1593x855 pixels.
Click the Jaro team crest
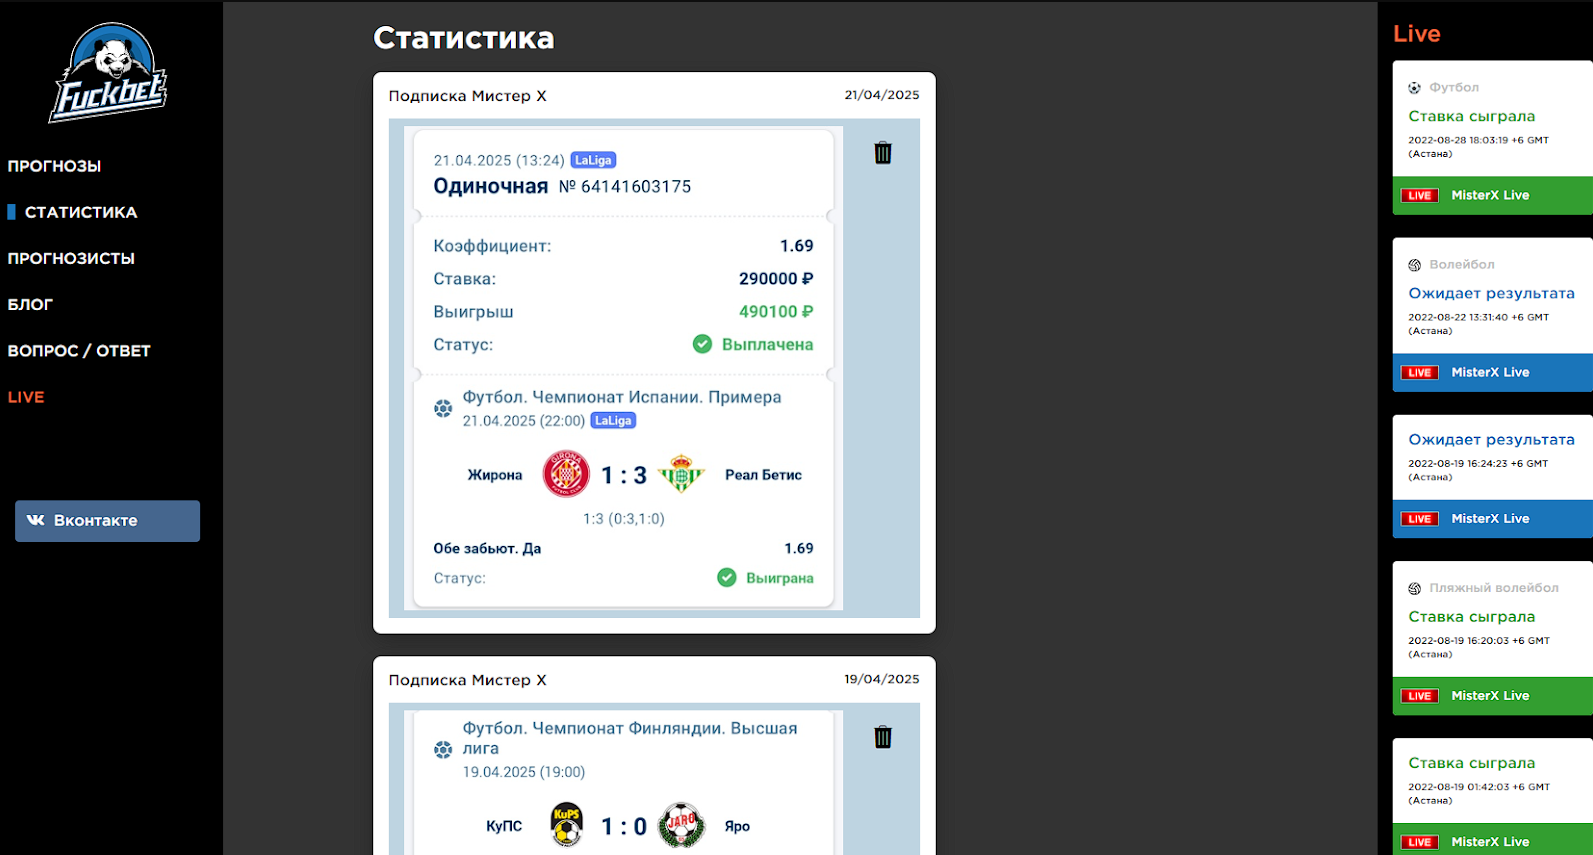point(681,825)
